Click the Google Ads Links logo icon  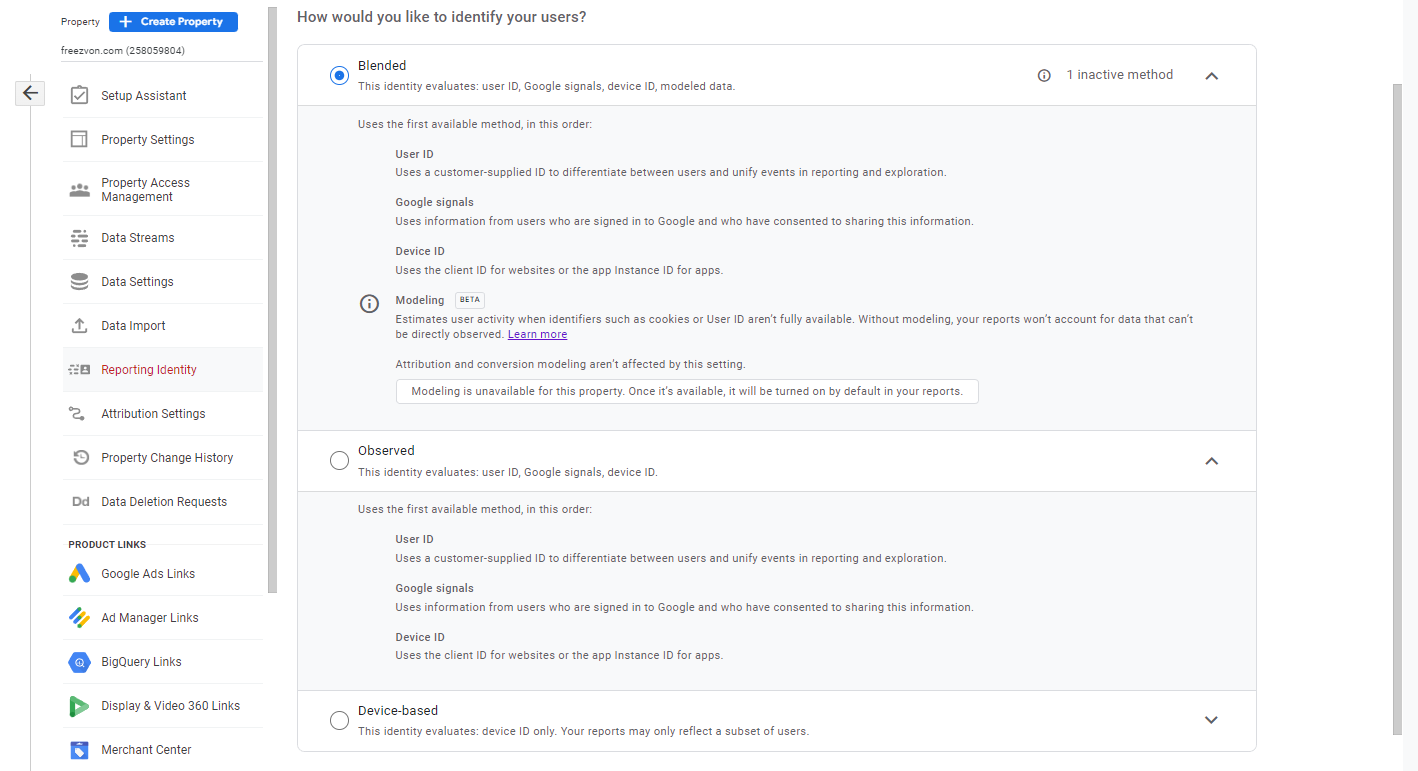click(80, 574)
